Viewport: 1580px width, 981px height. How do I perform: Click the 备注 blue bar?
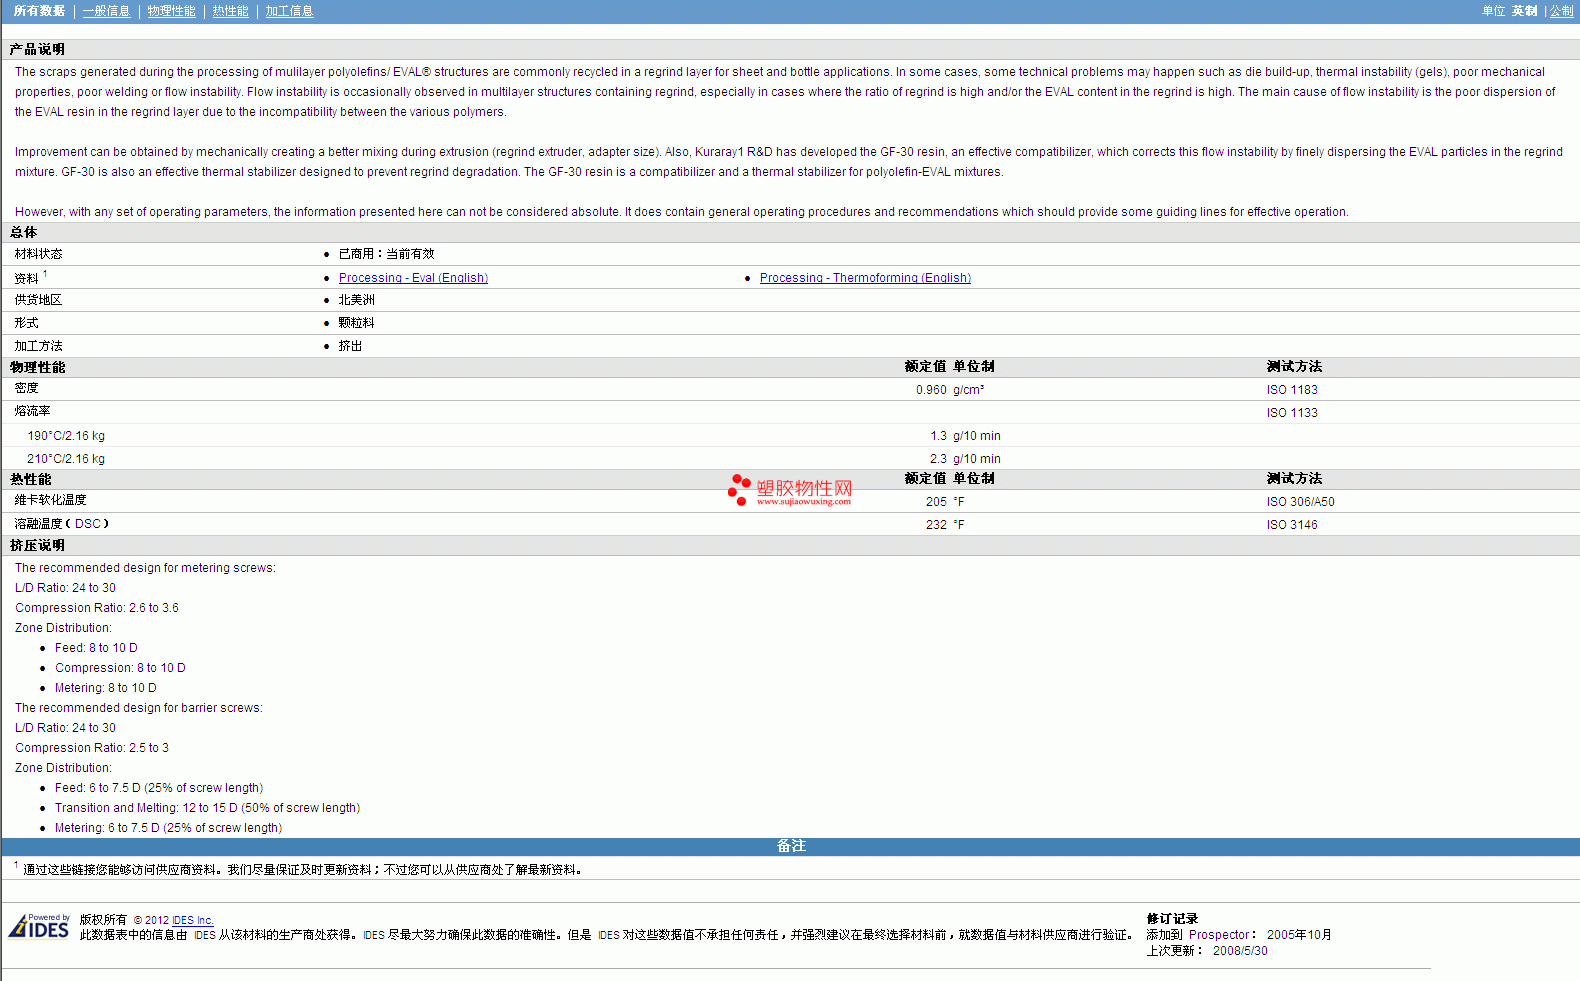tap(790, 846)
